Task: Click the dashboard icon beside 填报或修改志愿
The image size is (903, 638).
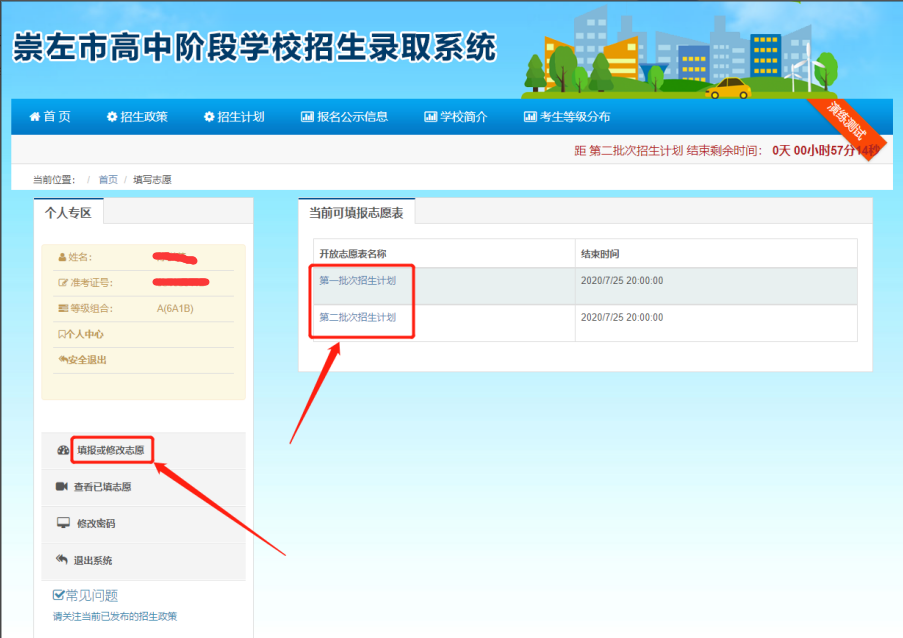Action: (63, 451)
